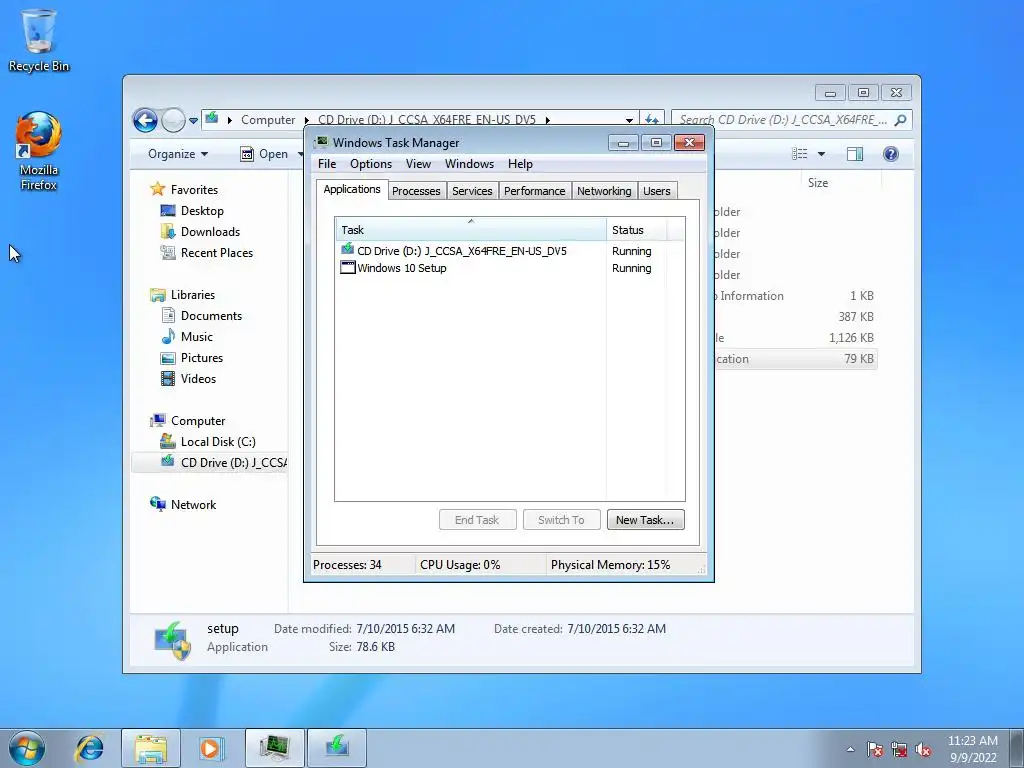Select the Applications tab

pos(352,189)
